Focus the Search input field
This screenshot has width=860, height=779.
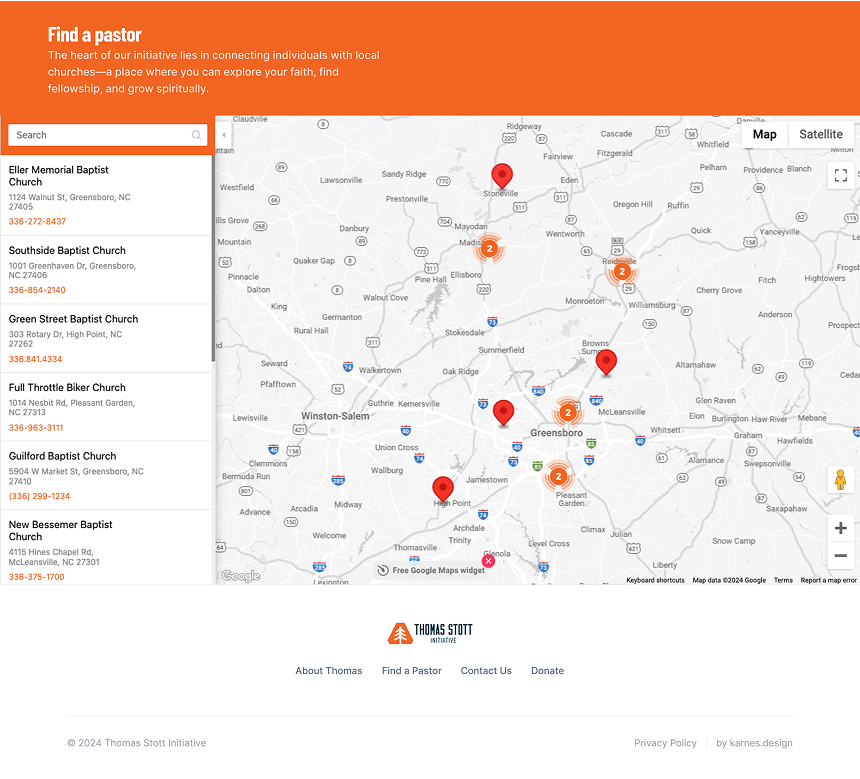tap(108, 135)
